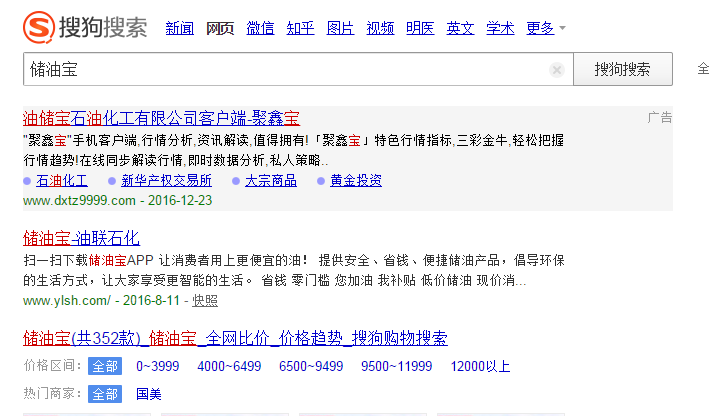
Task: Open the 新华产权交易所 sub-link
Action: click(x=167, y=181)
